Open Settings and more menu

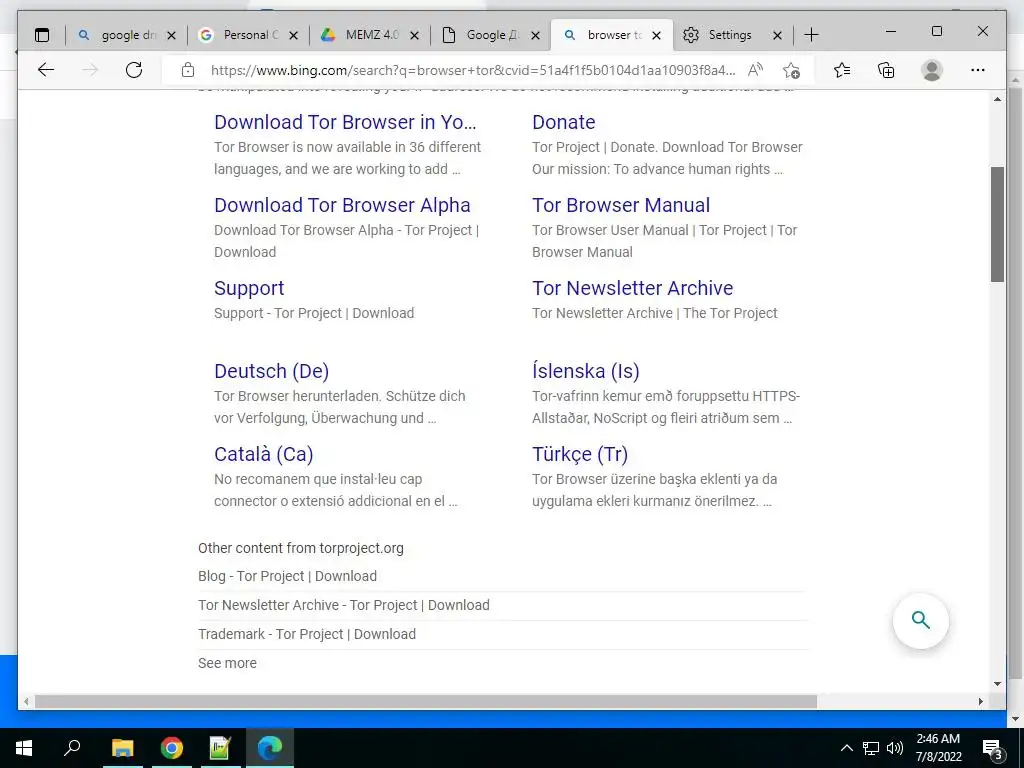click(978, 70)
